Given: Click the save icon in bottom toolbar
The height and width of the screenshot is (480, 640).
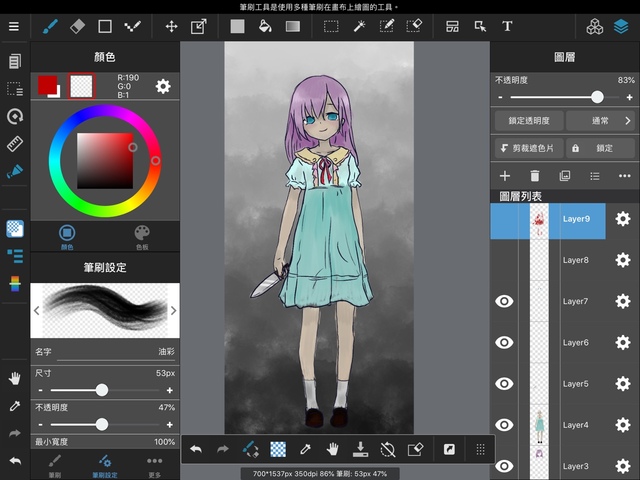Looking at the screenshot, I should coord(361,450).
